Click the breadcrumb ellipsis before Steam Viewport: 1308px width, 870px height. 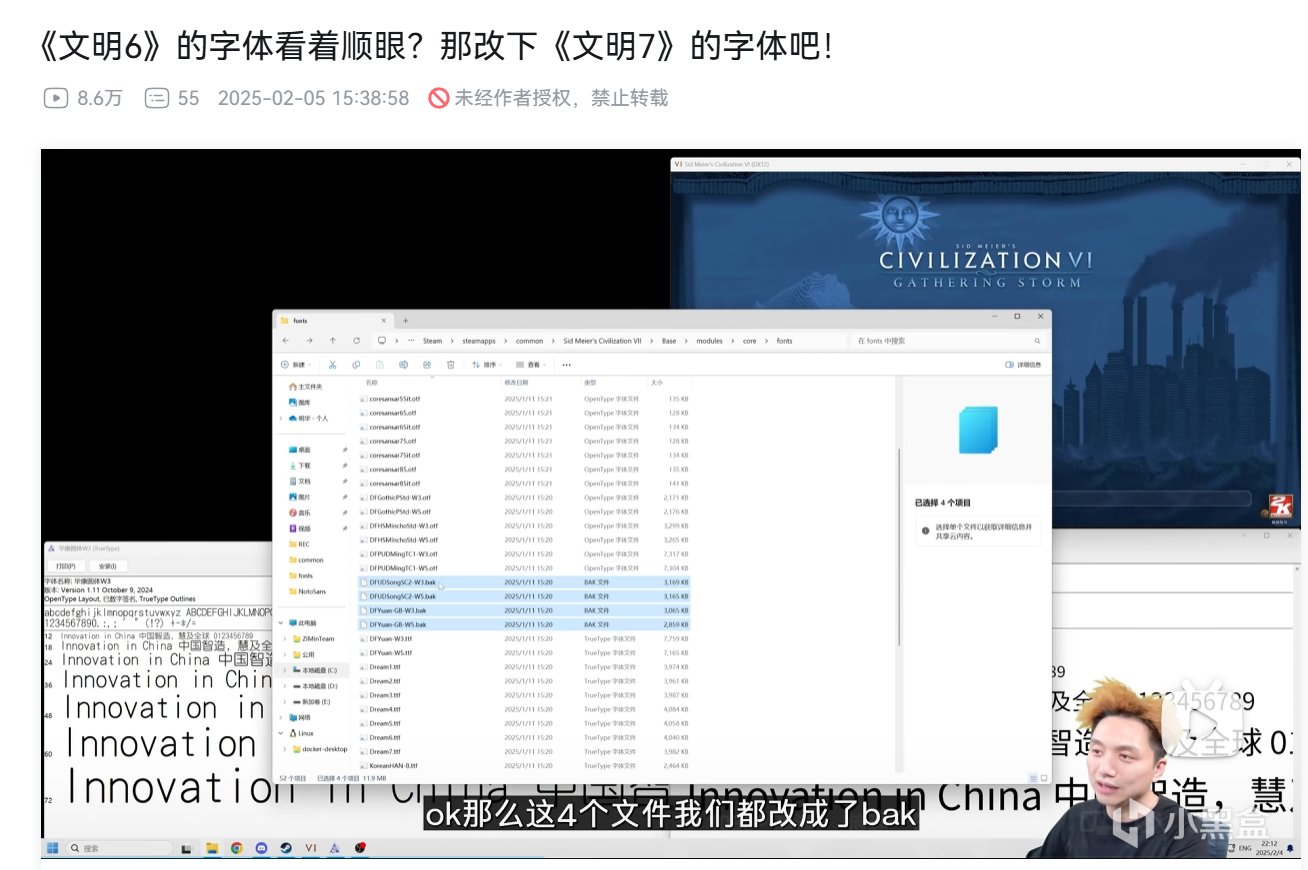coord(412,341)
